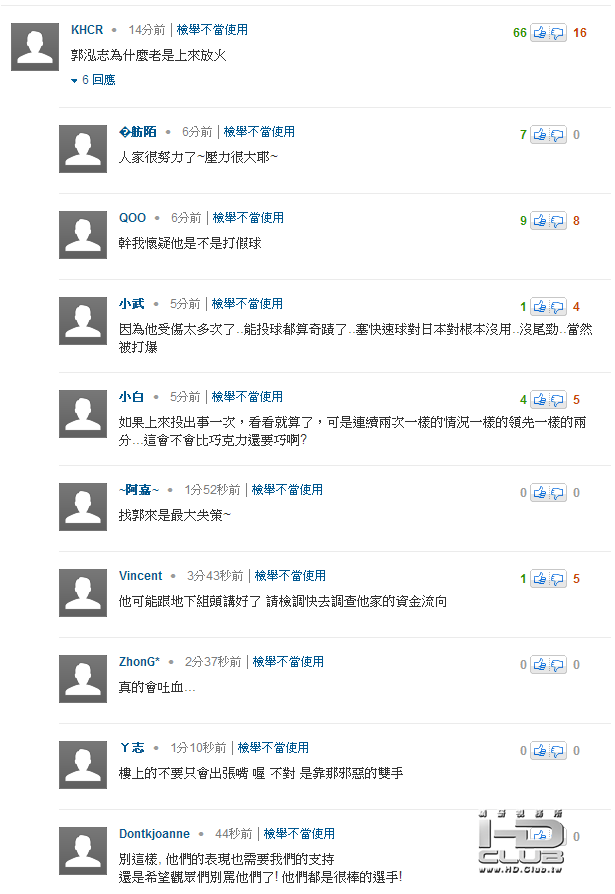The image size is (615, 894).
Task: Thumbs up 小白's reply
Action: (540, 400)
